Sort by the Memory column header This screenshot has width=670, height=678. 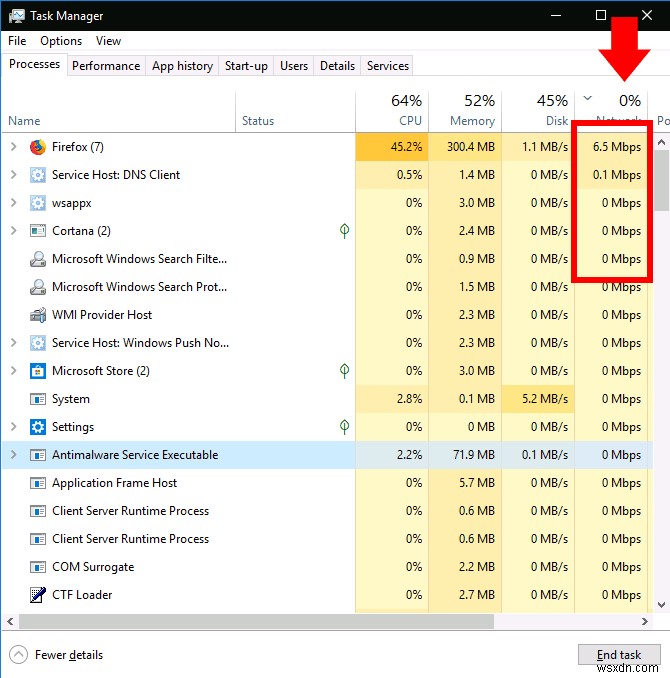tap(465, 111)
